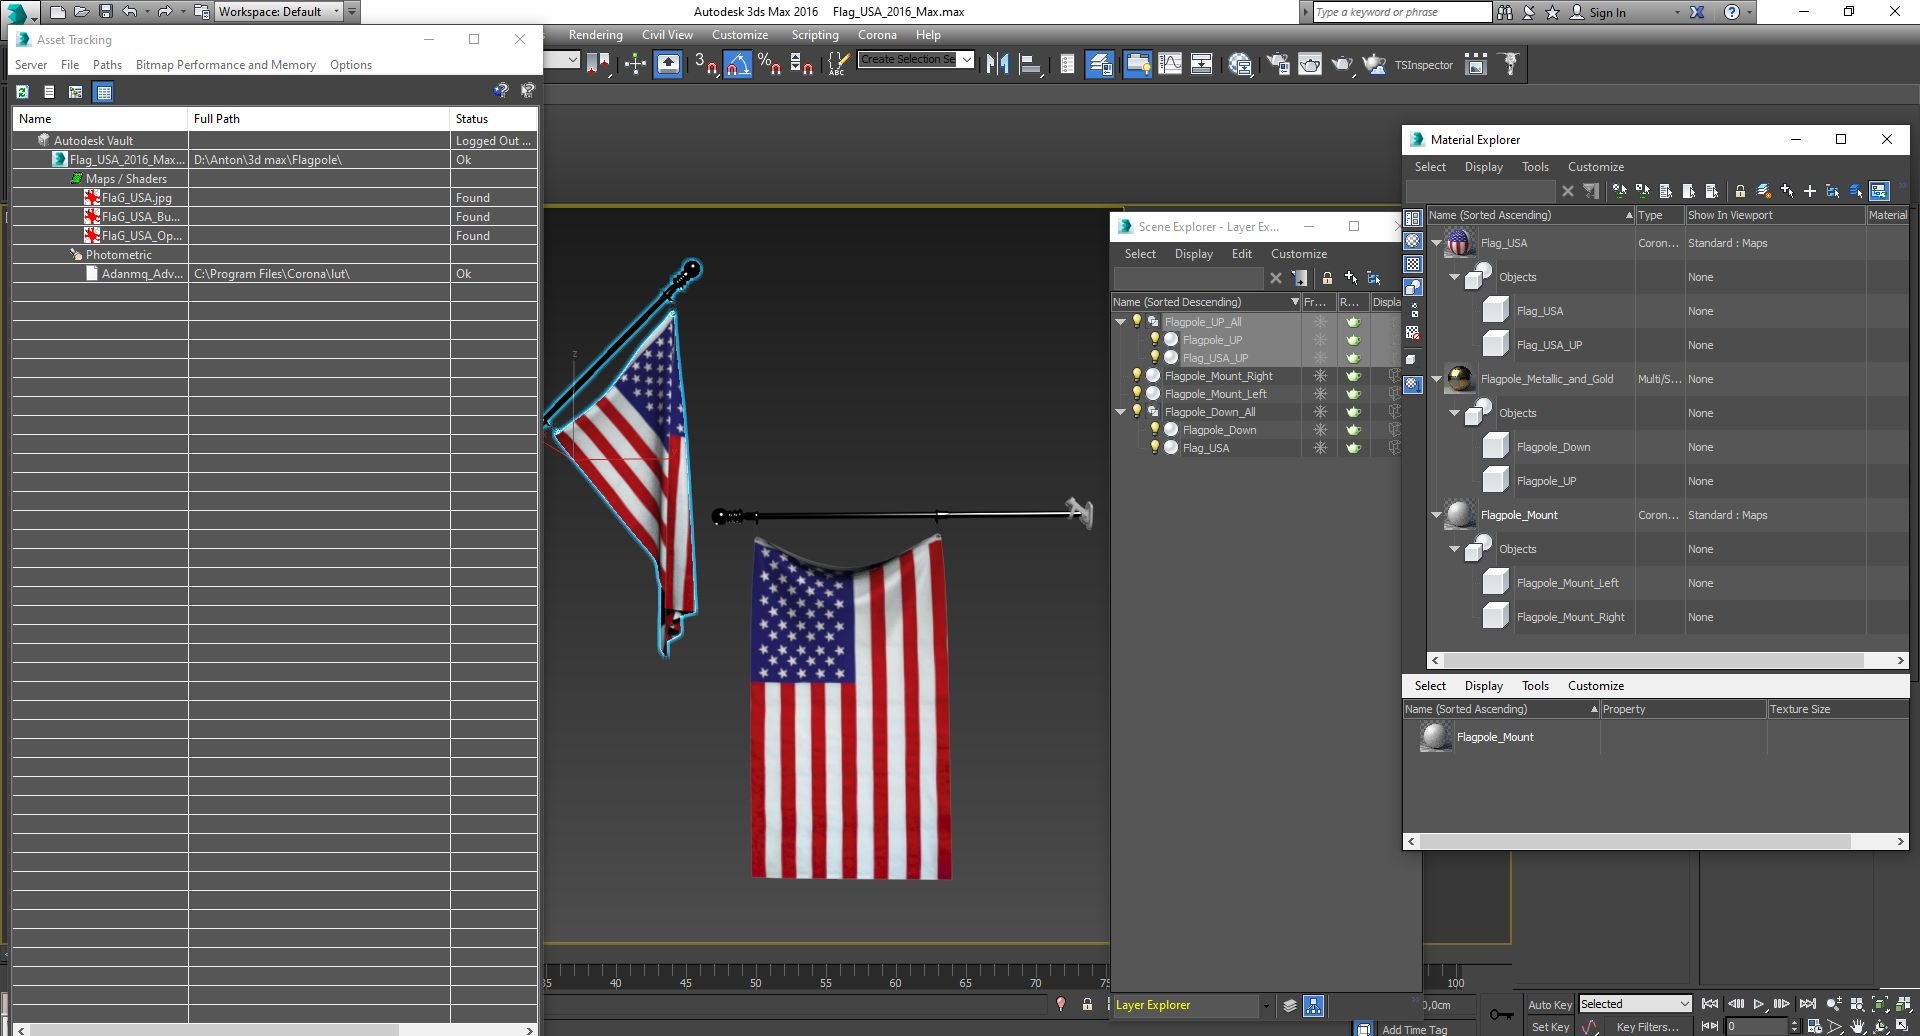Click the TSInspector toolbar button
Viewport: 1920px width, 1036px height.
[1423, 65]
